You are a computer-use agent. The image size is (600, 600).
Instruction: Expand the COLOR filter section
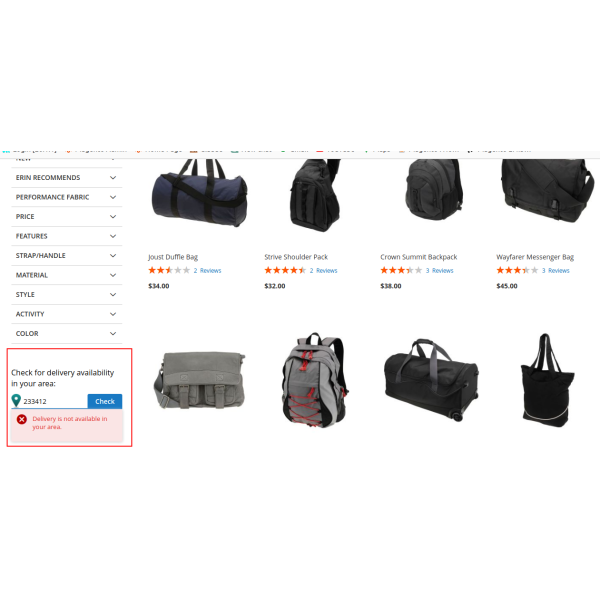[67, 334]
